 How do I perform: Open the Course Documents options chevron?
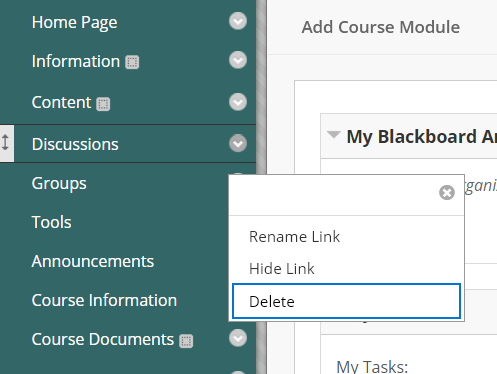click(238, 338)
